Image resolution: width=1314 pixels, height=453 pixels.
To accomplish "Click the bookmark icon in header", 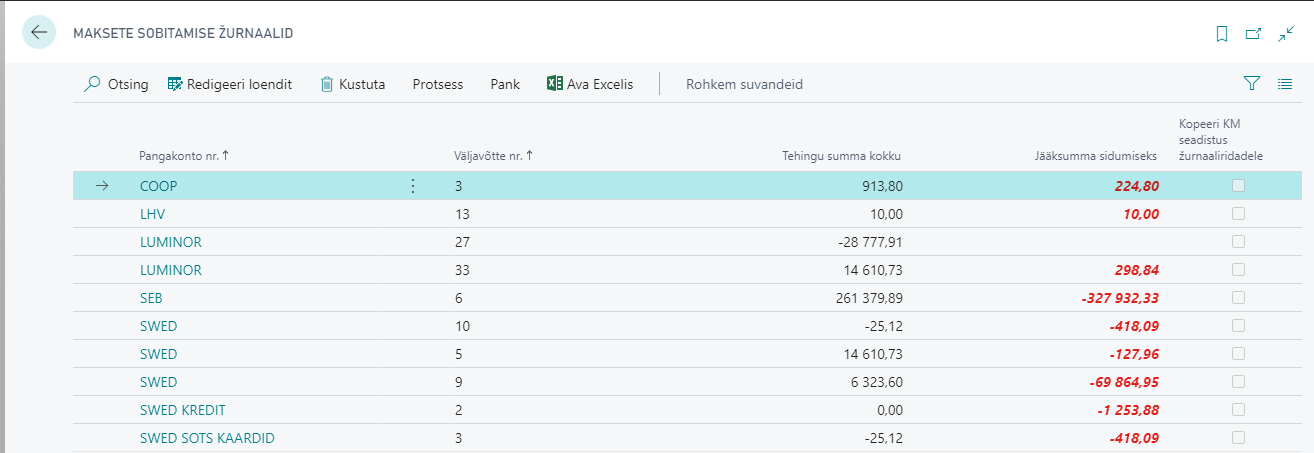I will [x=1221, y=34].
